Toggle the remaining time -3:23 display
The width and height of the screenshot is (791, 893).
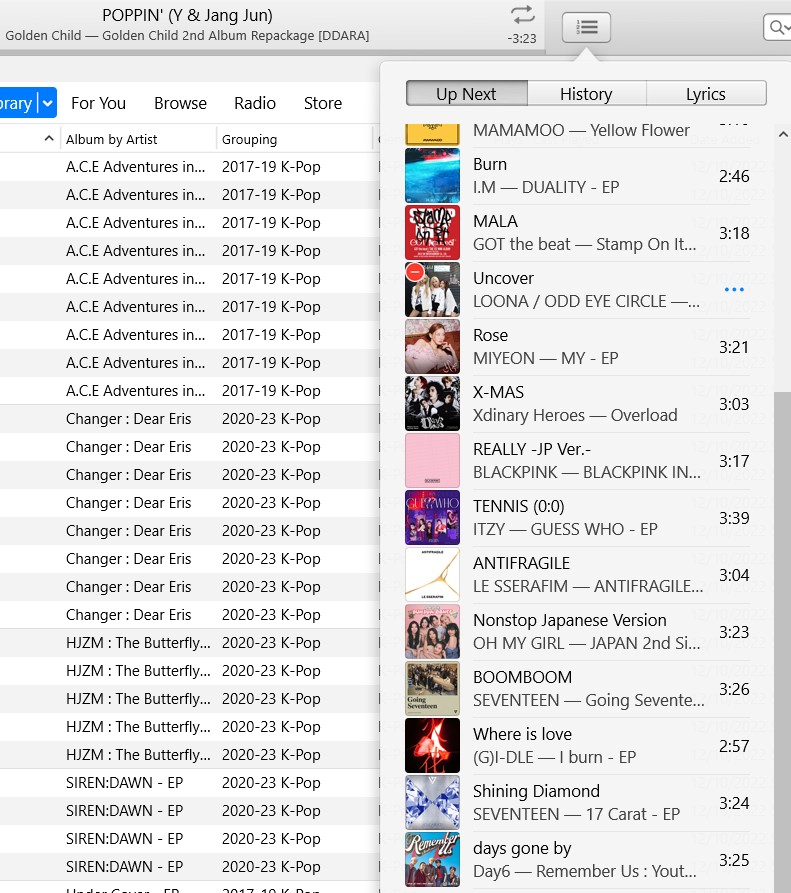tap(522, 38)
